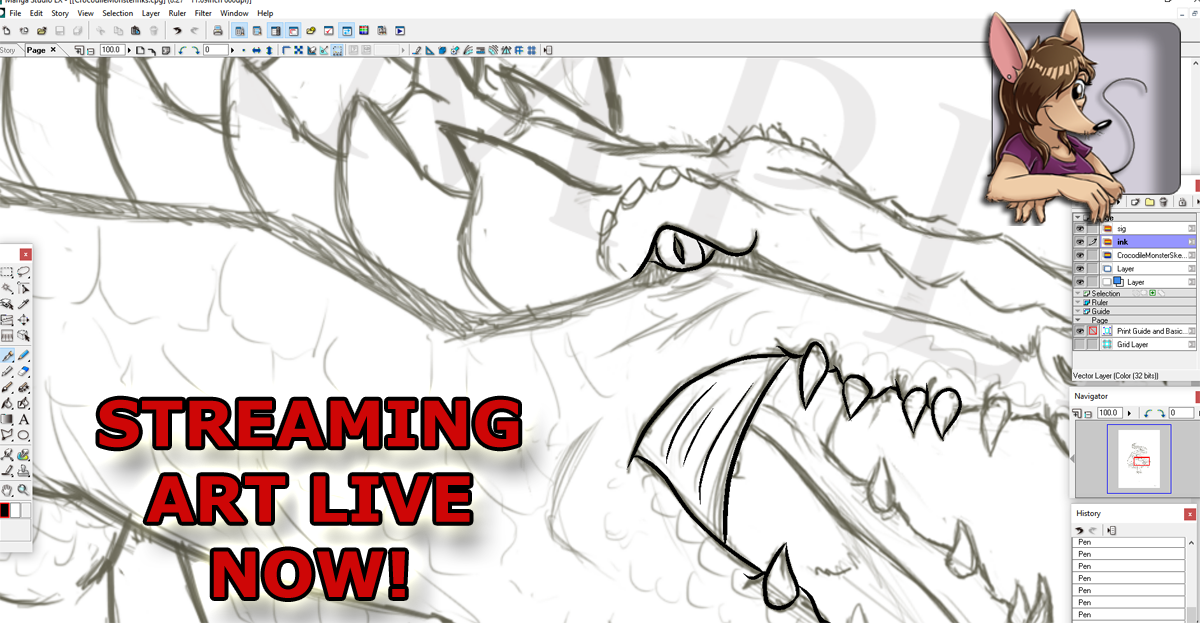The width and height of the screenshot is (1200, 623).
Task: Show the Grid Layer
Action: point(1080,344)
